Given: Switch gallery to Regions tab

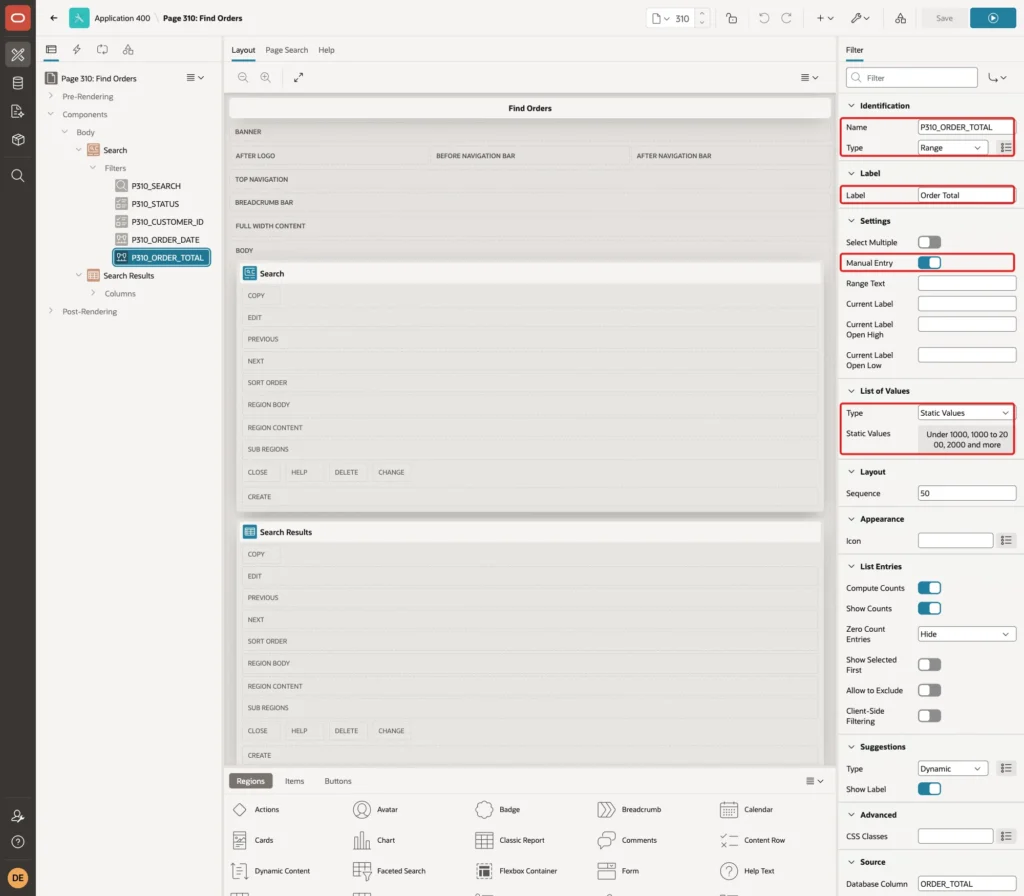Looking at the screenshot, I should pos(251,781).
